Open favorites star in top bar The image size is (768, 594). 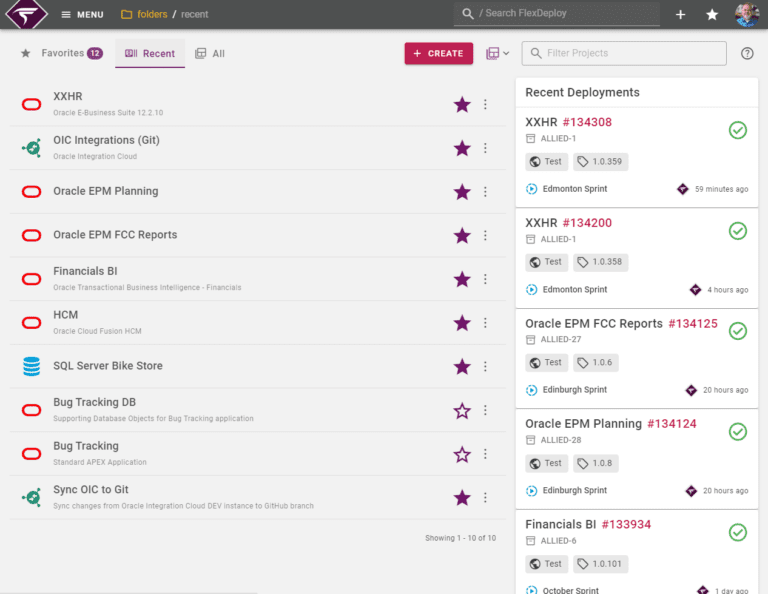tap(712, 15)
